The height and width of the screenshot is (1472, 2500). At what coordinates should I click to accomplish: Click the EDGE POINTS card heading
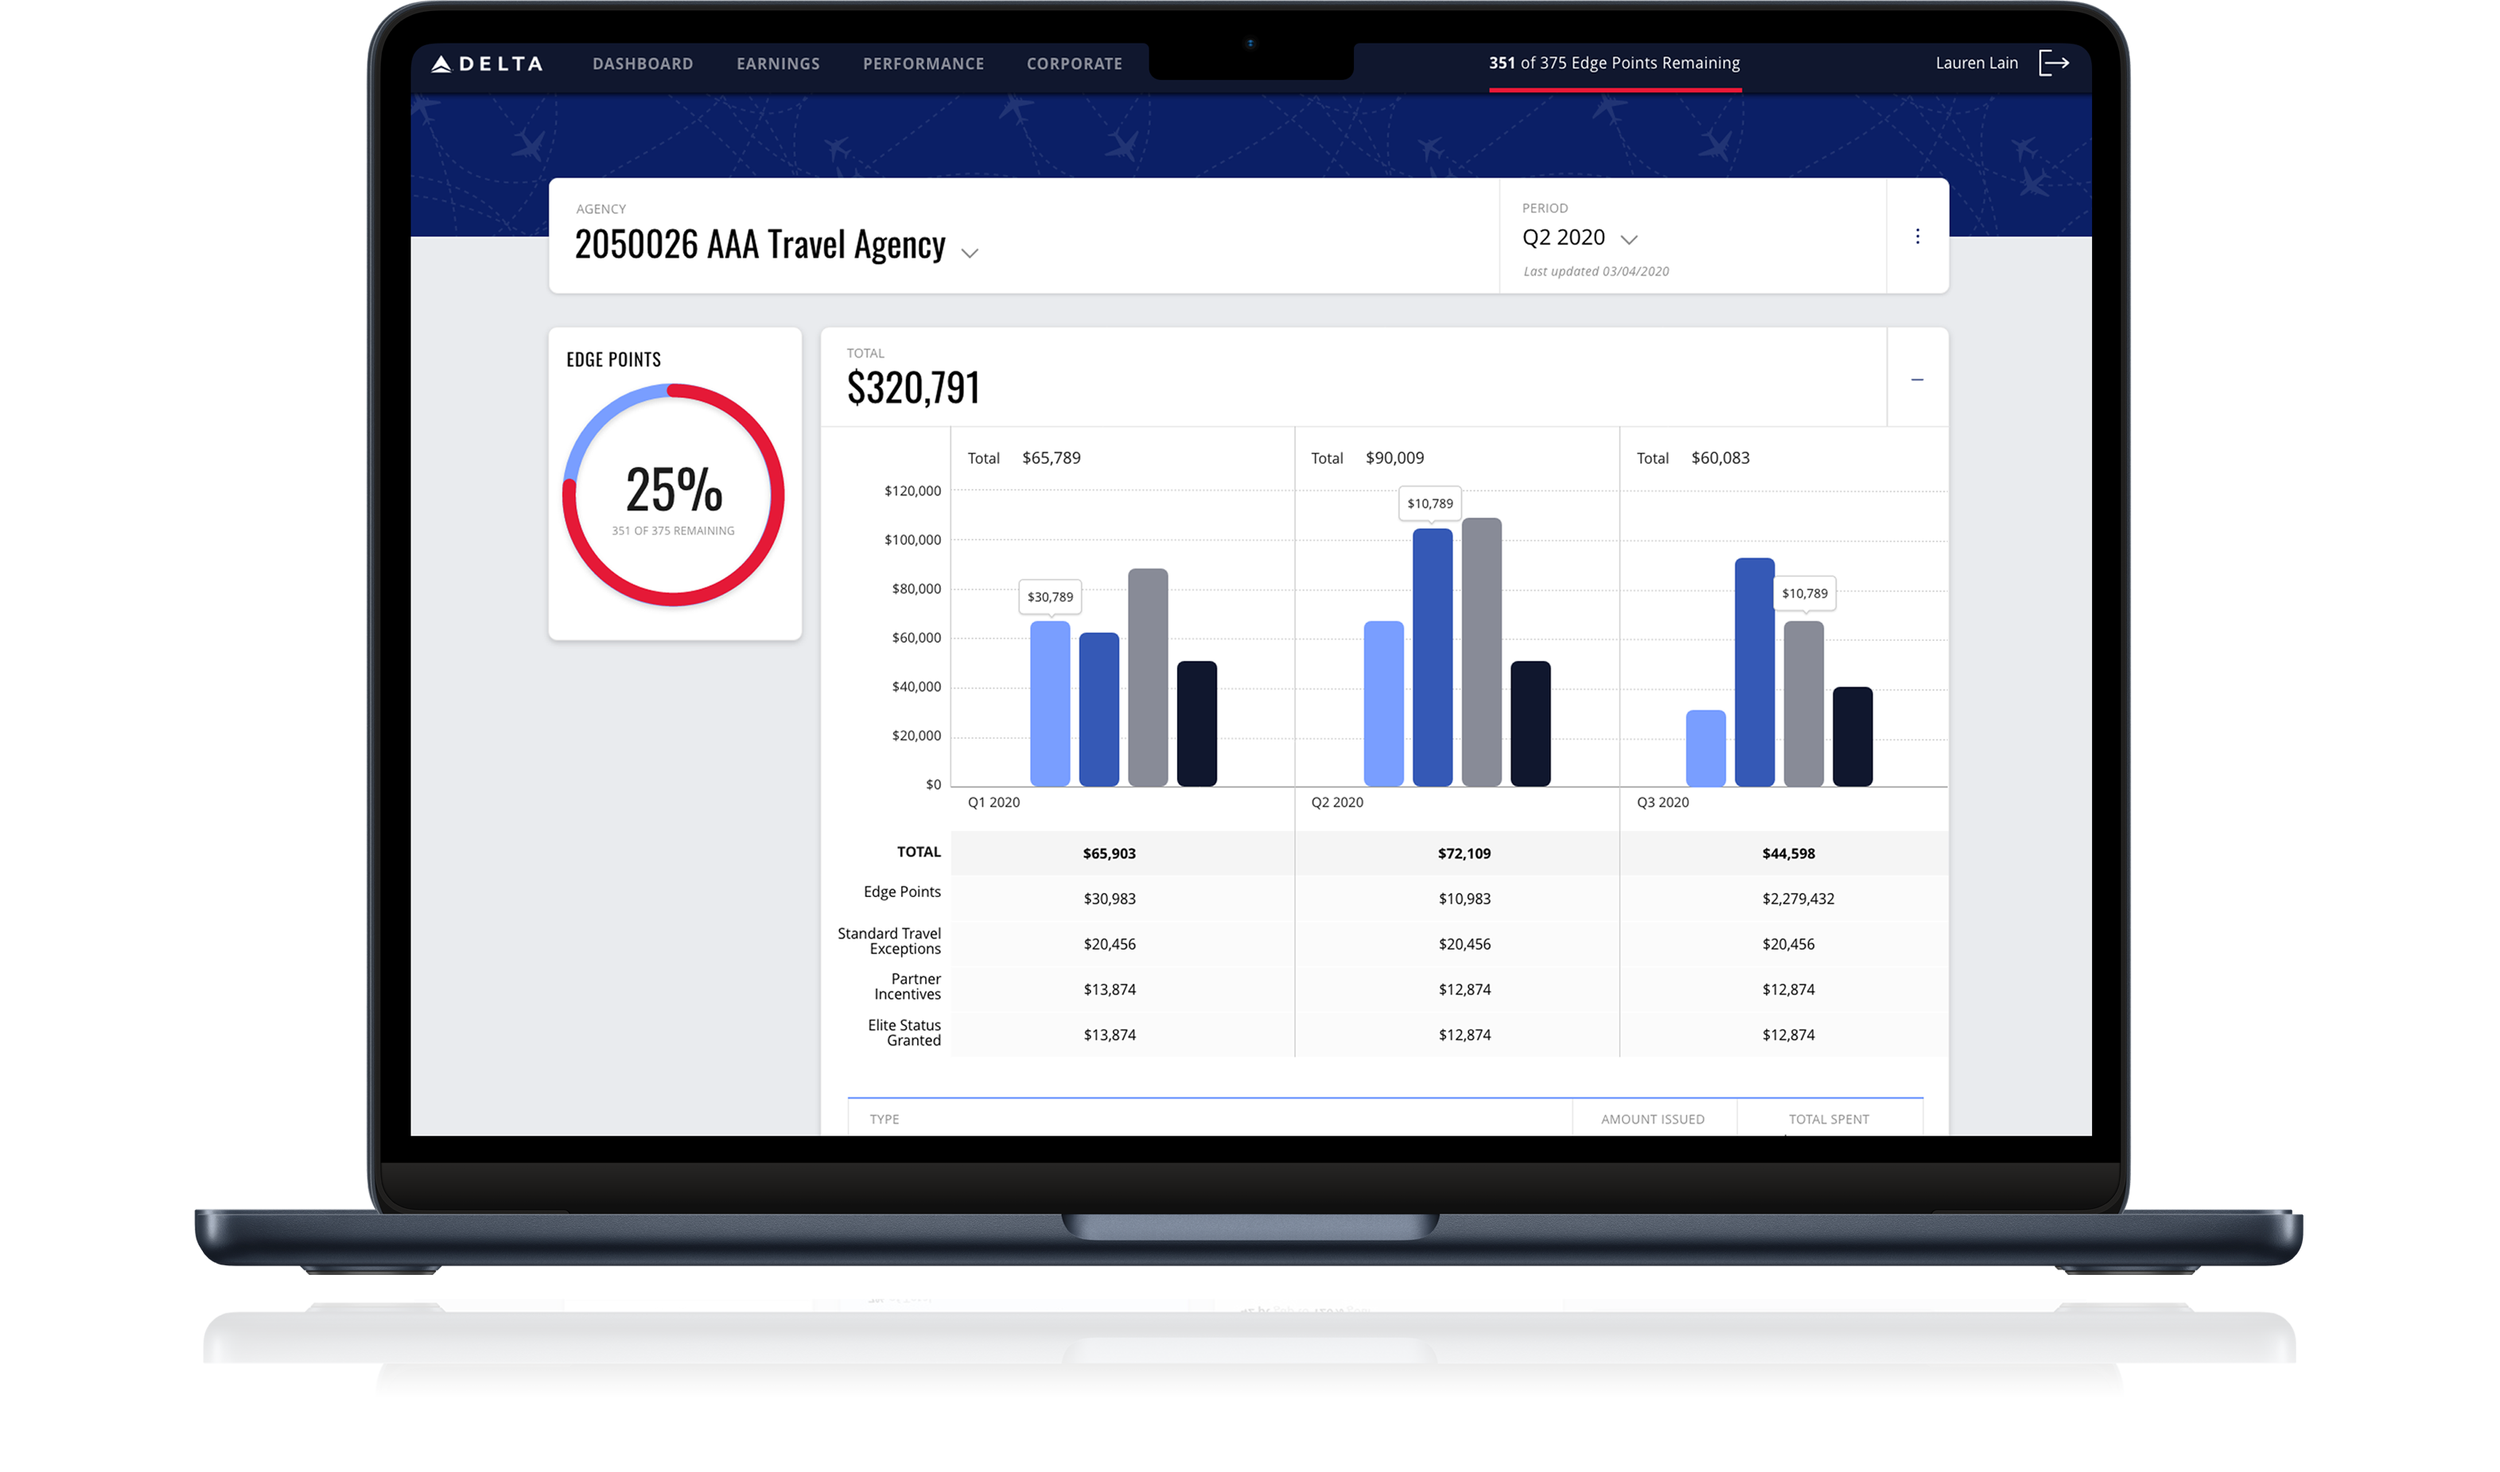click(x=613, y=360)
